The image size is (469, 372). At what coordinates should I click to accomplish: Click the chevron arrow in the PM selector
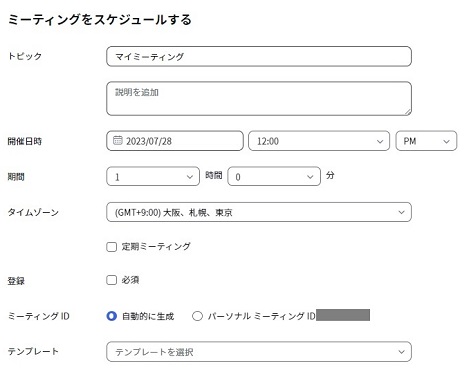pyautogui.click(x=446, y=141)
